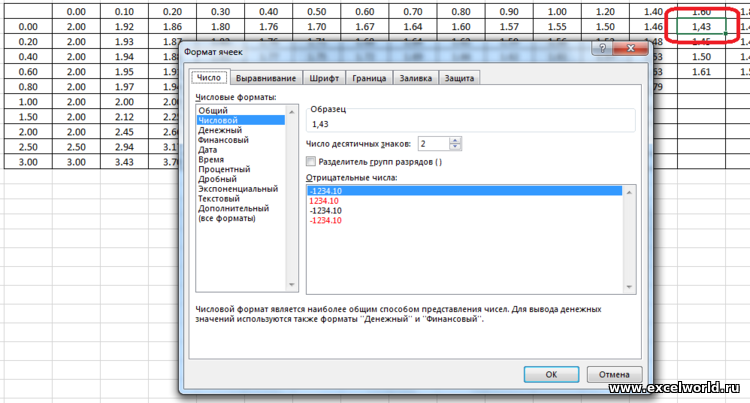Pick the Дата number format

(209, 150)
